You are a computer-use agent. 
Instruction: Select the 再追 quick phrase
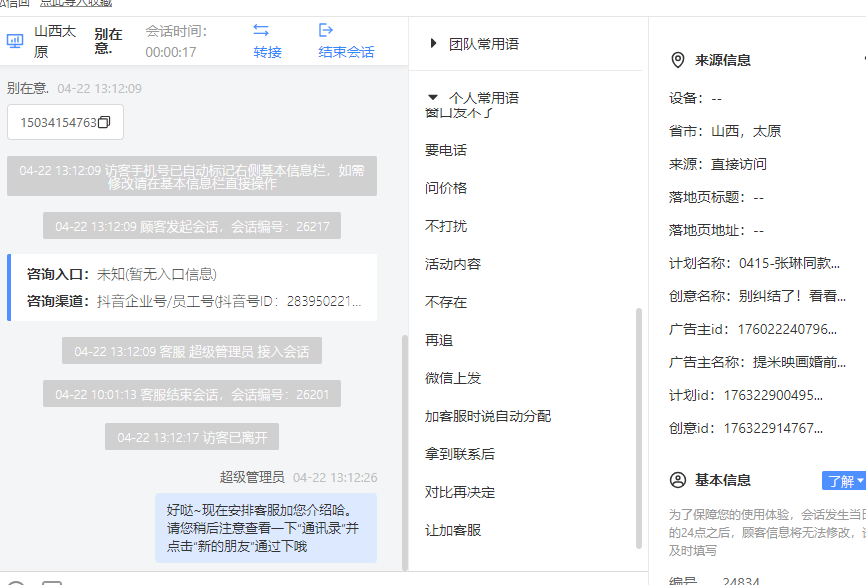coord(439,340)
